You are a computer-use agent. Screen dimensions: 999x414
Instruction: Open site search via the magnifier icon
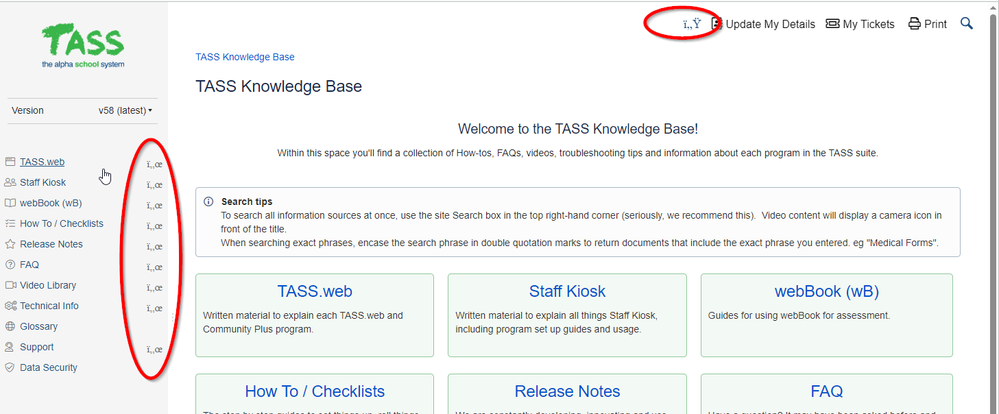[x=967, y=24]
